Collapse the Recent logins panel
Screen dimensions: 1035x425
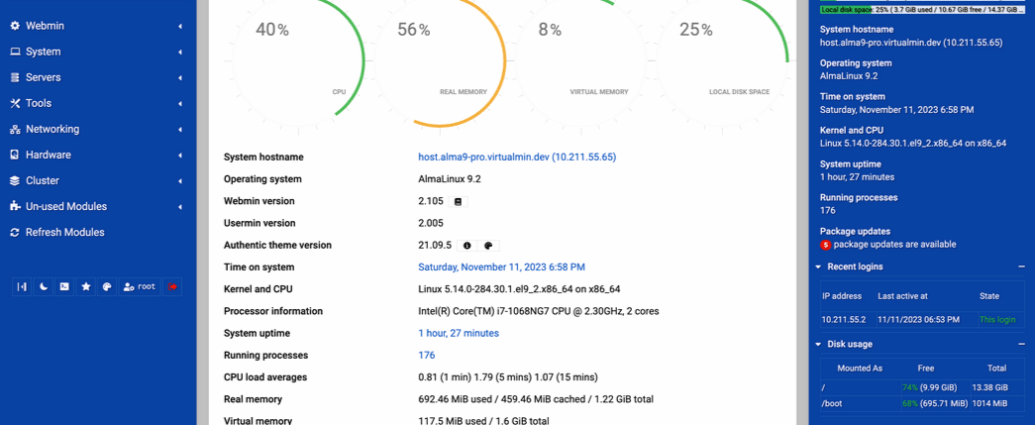click(1021, 267)
